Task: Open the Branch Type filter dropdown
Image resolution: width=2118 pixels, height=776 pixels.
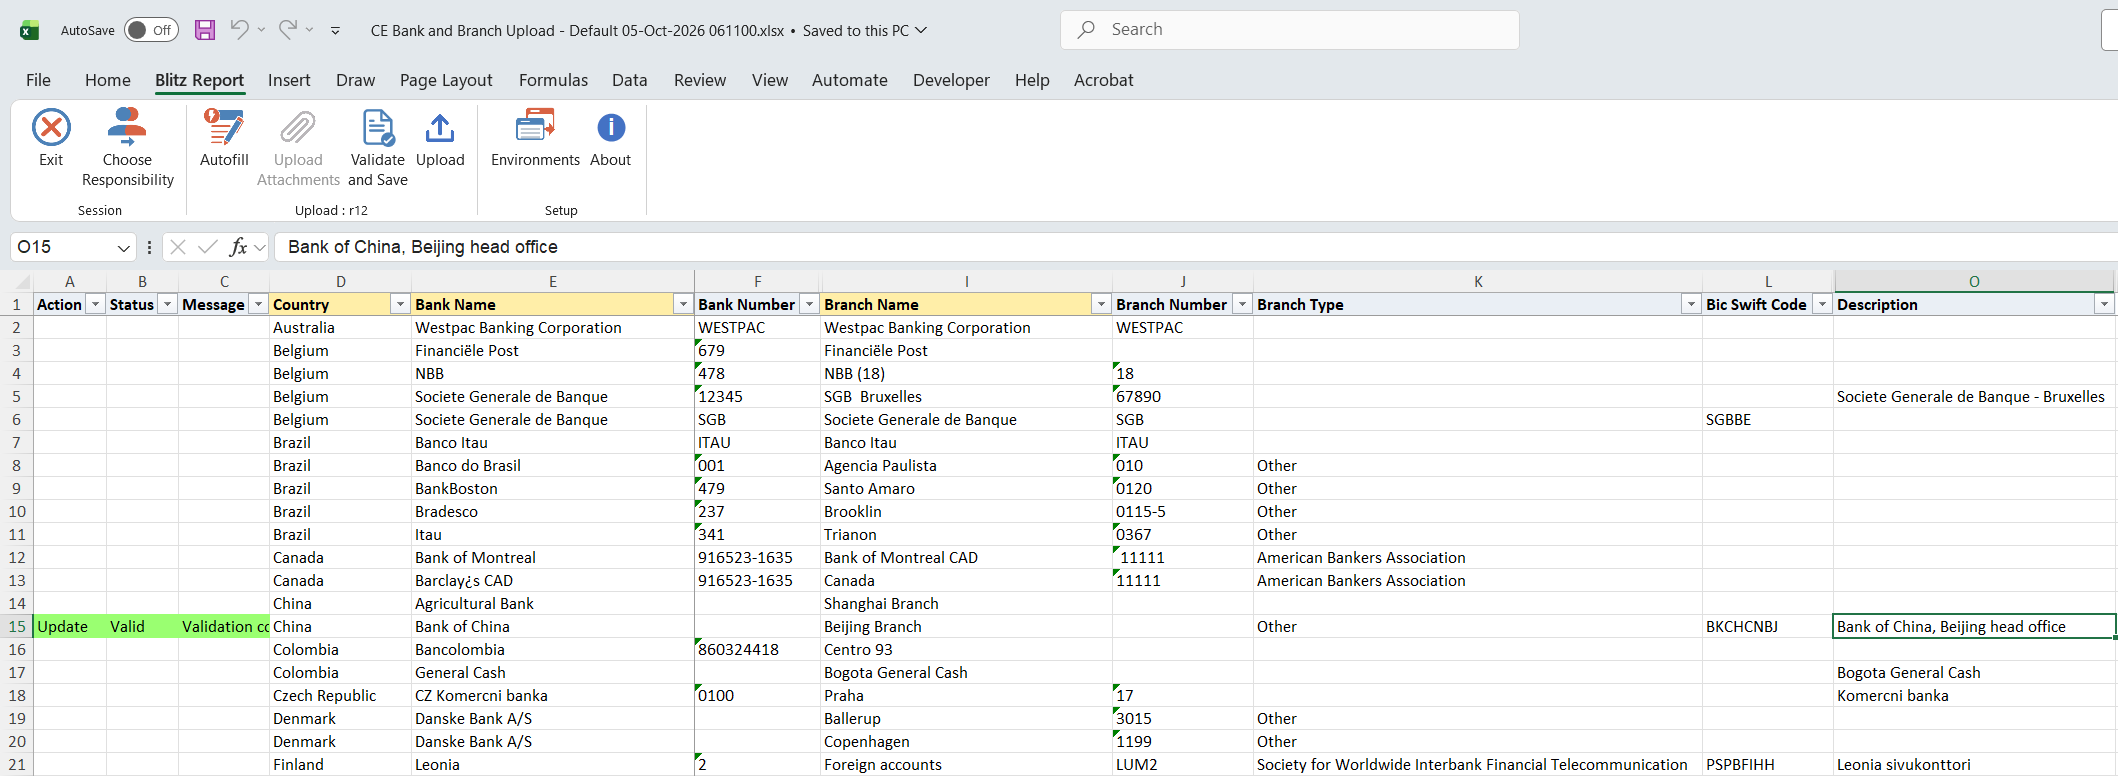Action: 1691,304
